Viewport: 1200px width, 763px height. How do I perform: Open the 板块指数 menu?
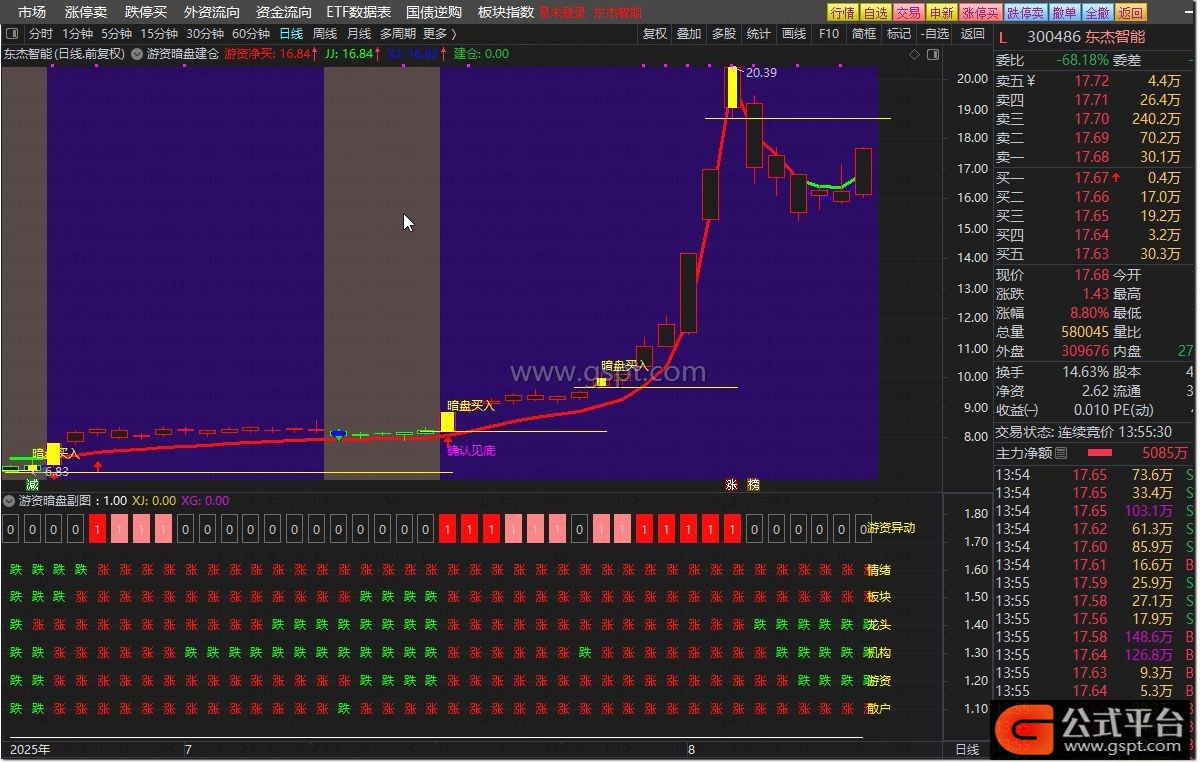coord(506,12)
